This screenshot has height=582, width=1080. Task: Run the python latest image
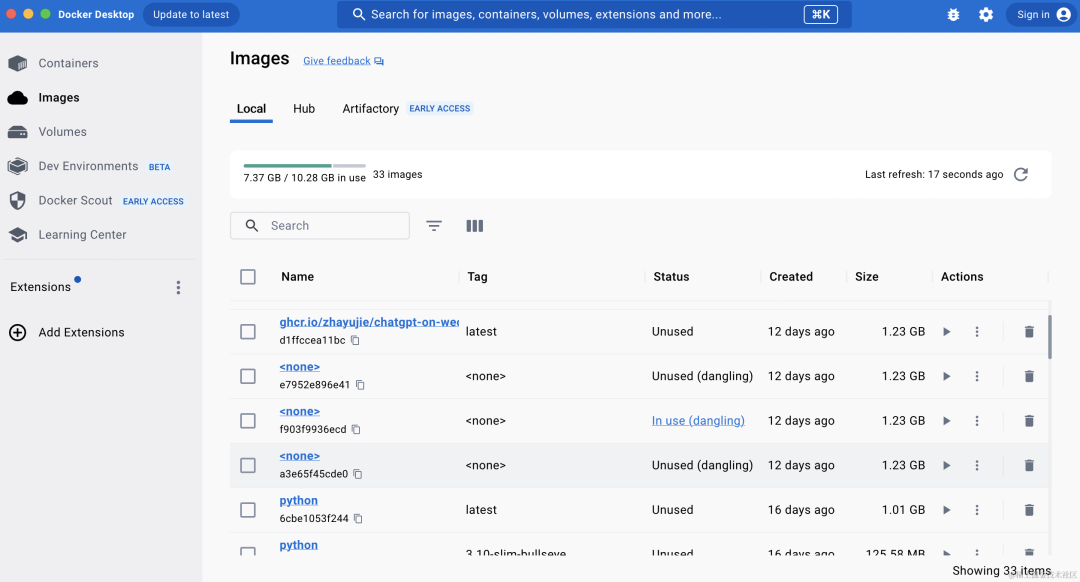[946, 510]
